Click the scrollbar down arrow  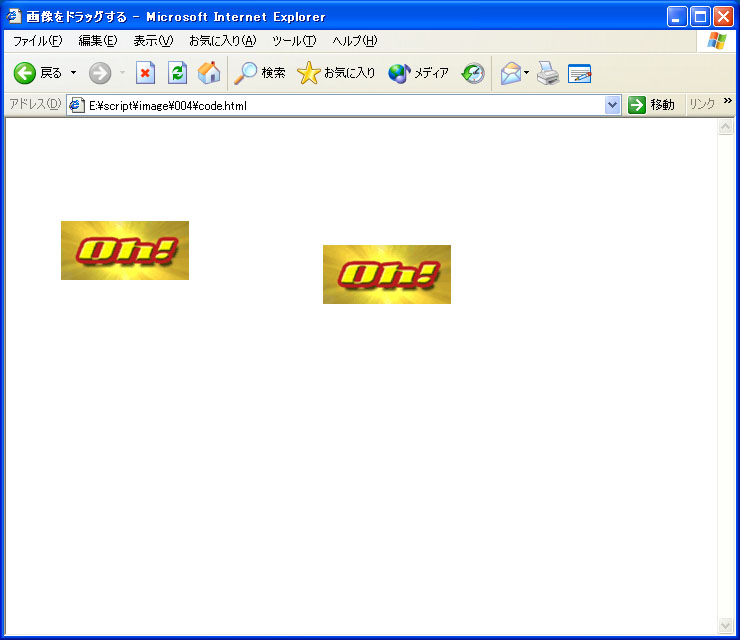(725, 626)
